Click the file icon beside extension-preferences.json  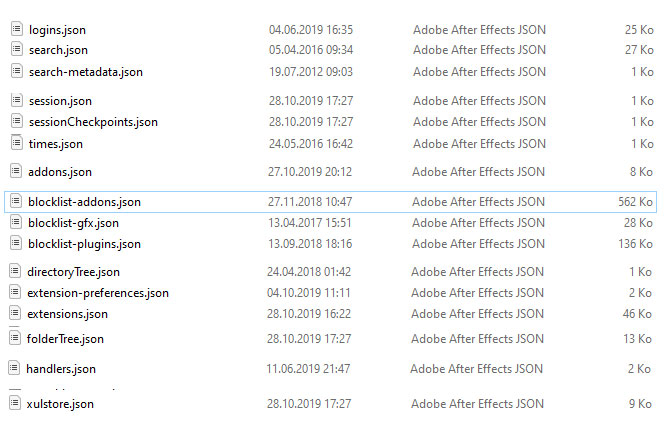[15, 292]
